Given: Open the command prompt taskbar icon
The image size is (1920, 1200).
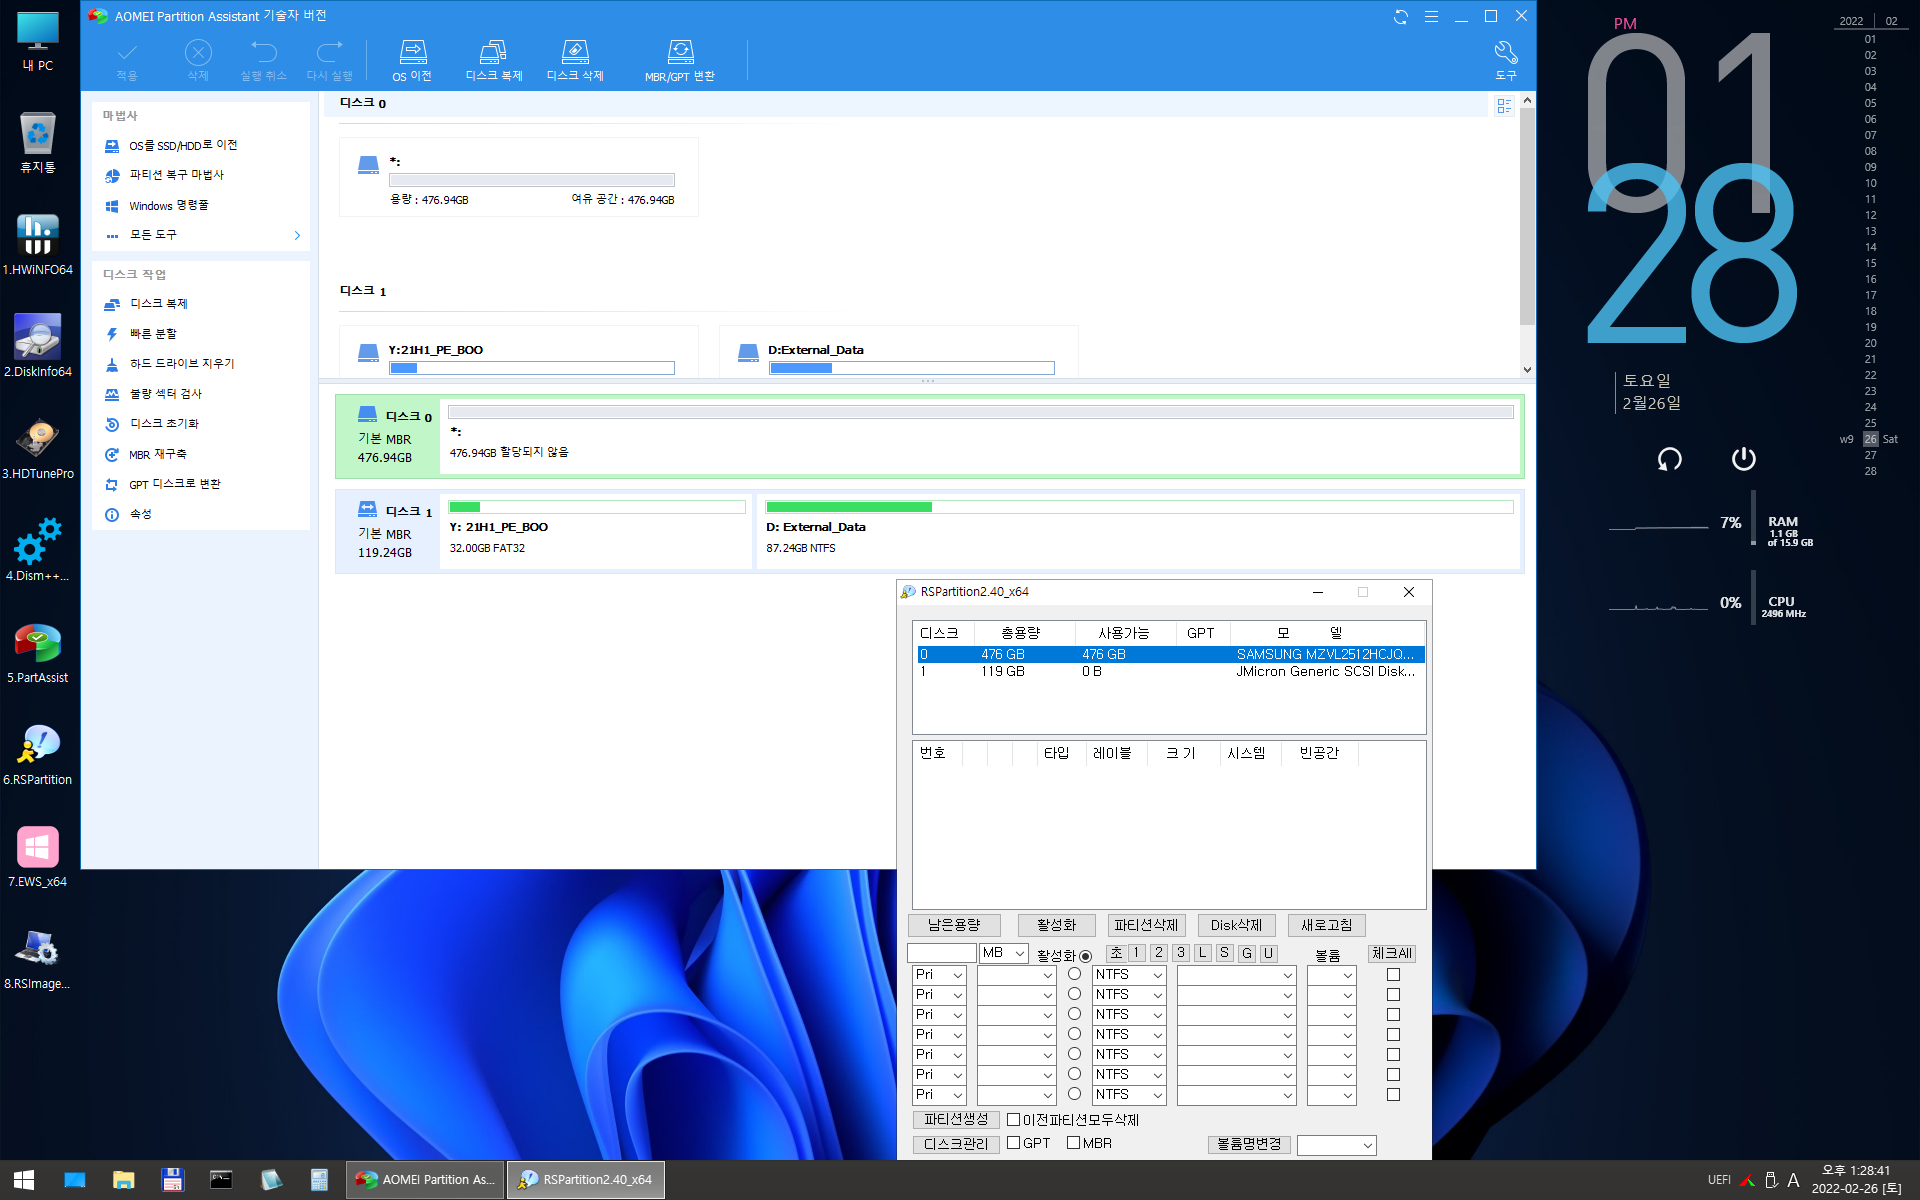Looking at the screenshot, I should [221, 1180].
